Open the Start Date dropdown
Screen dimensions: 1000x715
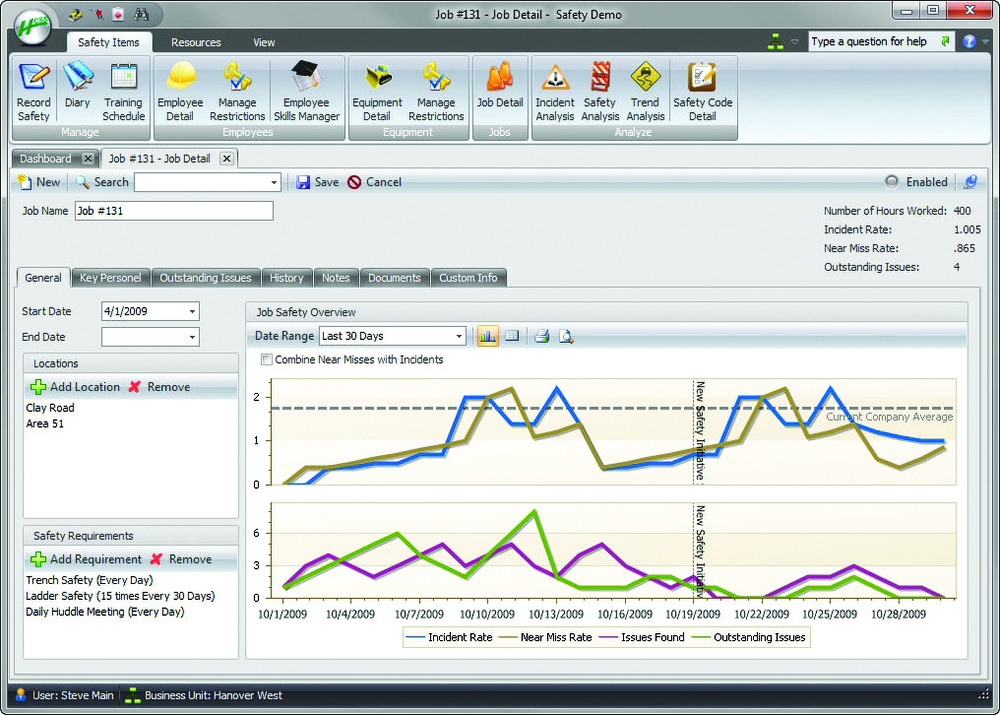pos(192,311)
